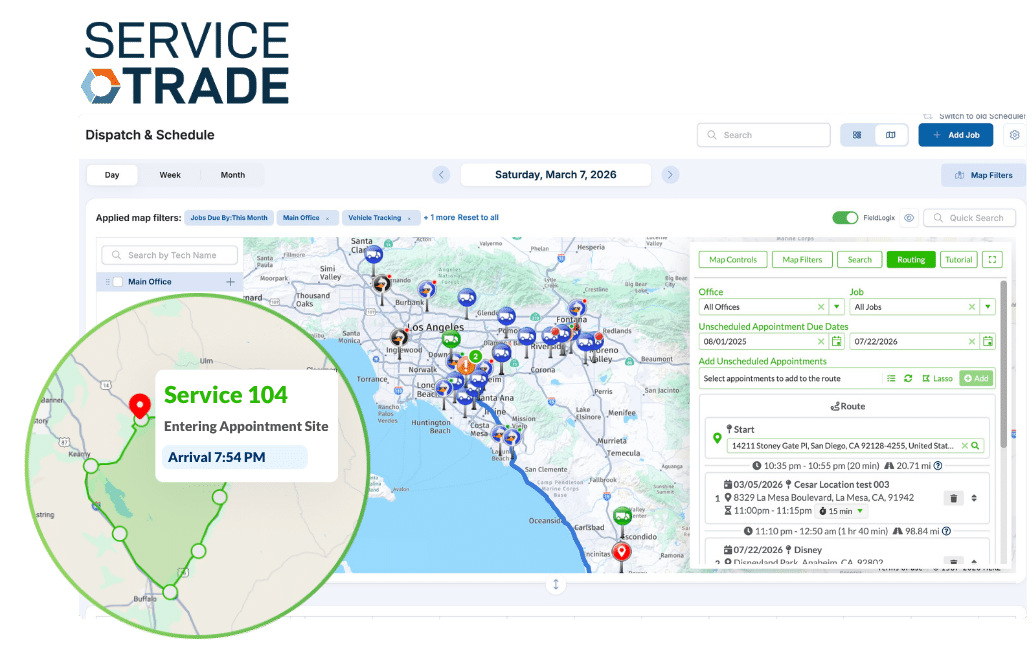The image size is (1036, 658).
Task: Click the green cluster marker labeled 2
Action: click(x=475, y=357)
